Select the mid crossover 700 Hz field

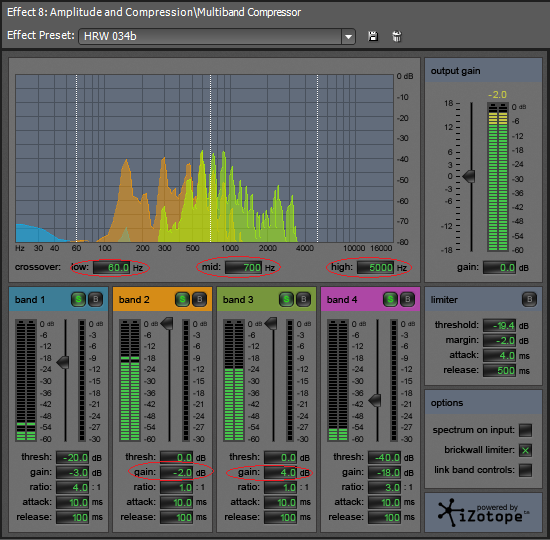tap(244, 268)
